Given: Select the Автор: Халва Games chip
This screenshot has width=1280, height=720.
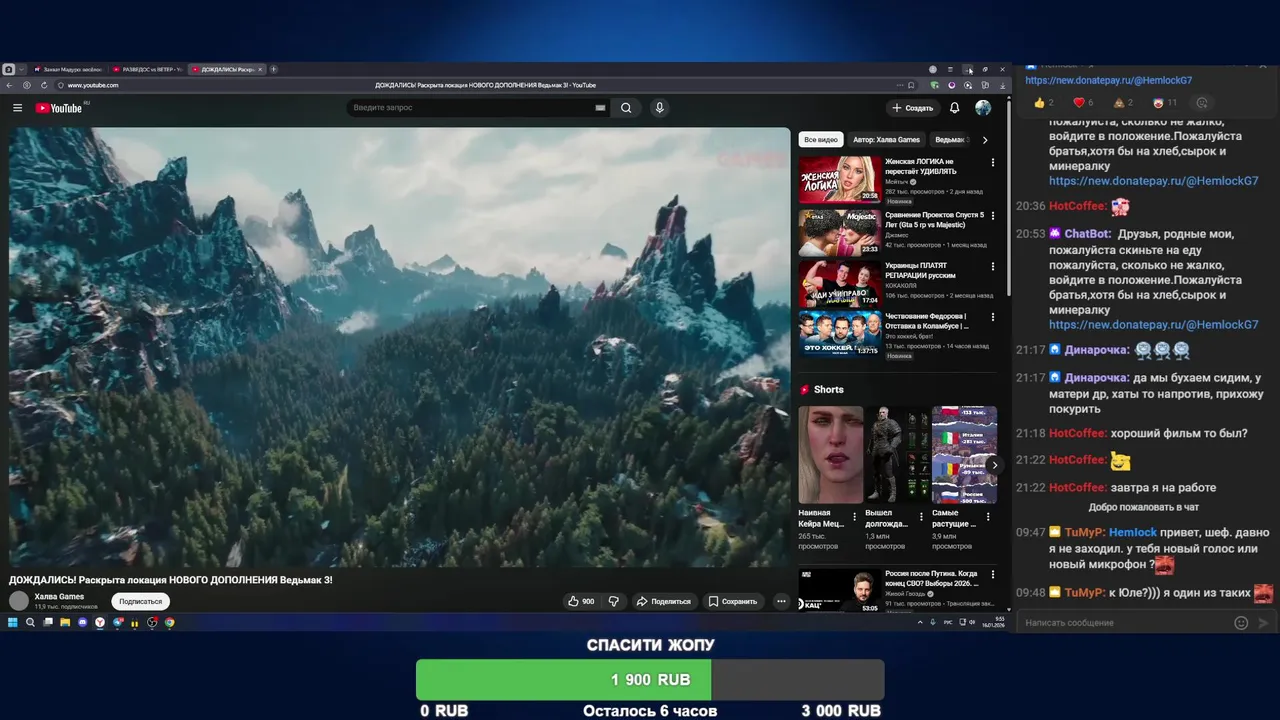Looking at the screenshot, I should [887, 140].
